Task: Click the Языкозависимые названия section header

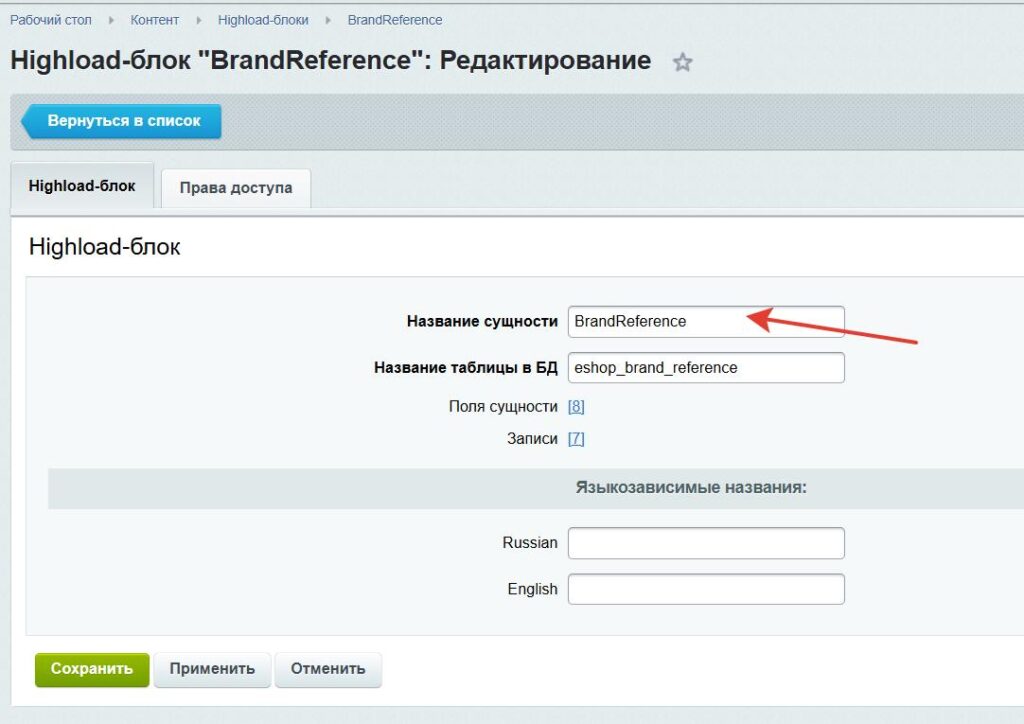Action: pos(691,488)
